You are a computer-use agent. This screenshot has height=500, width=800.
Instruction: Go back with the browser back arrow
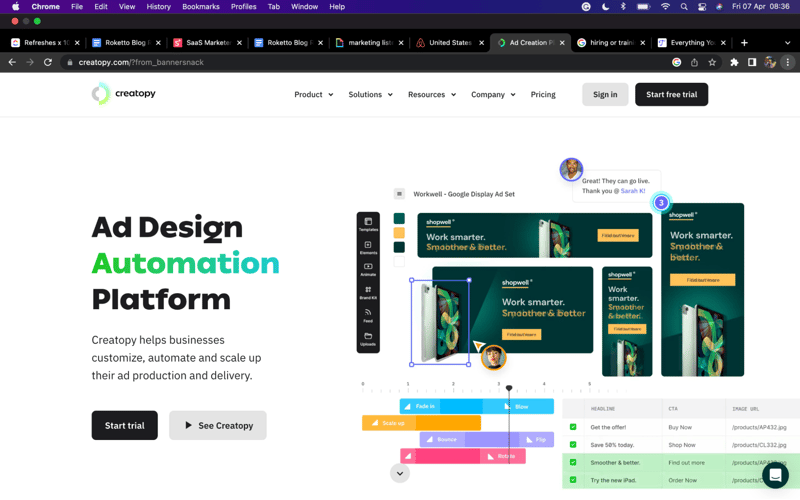(x=12, y=62)
